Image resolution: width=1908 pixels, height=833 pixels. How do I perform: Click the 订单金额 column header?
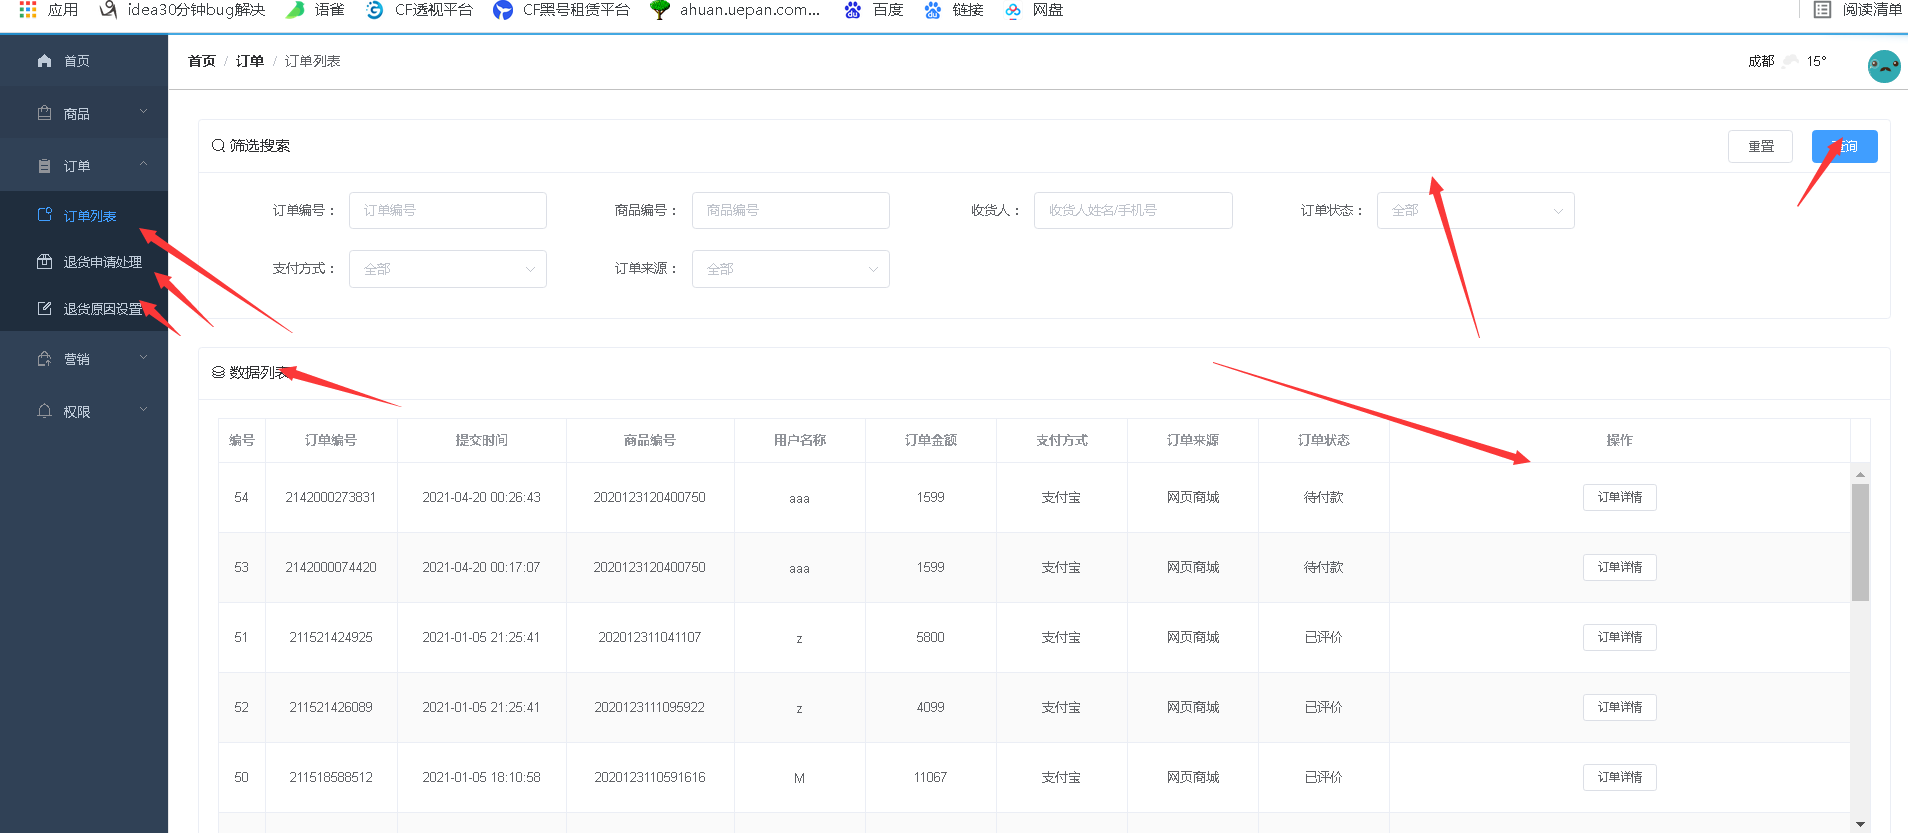(x=930, y=440)
